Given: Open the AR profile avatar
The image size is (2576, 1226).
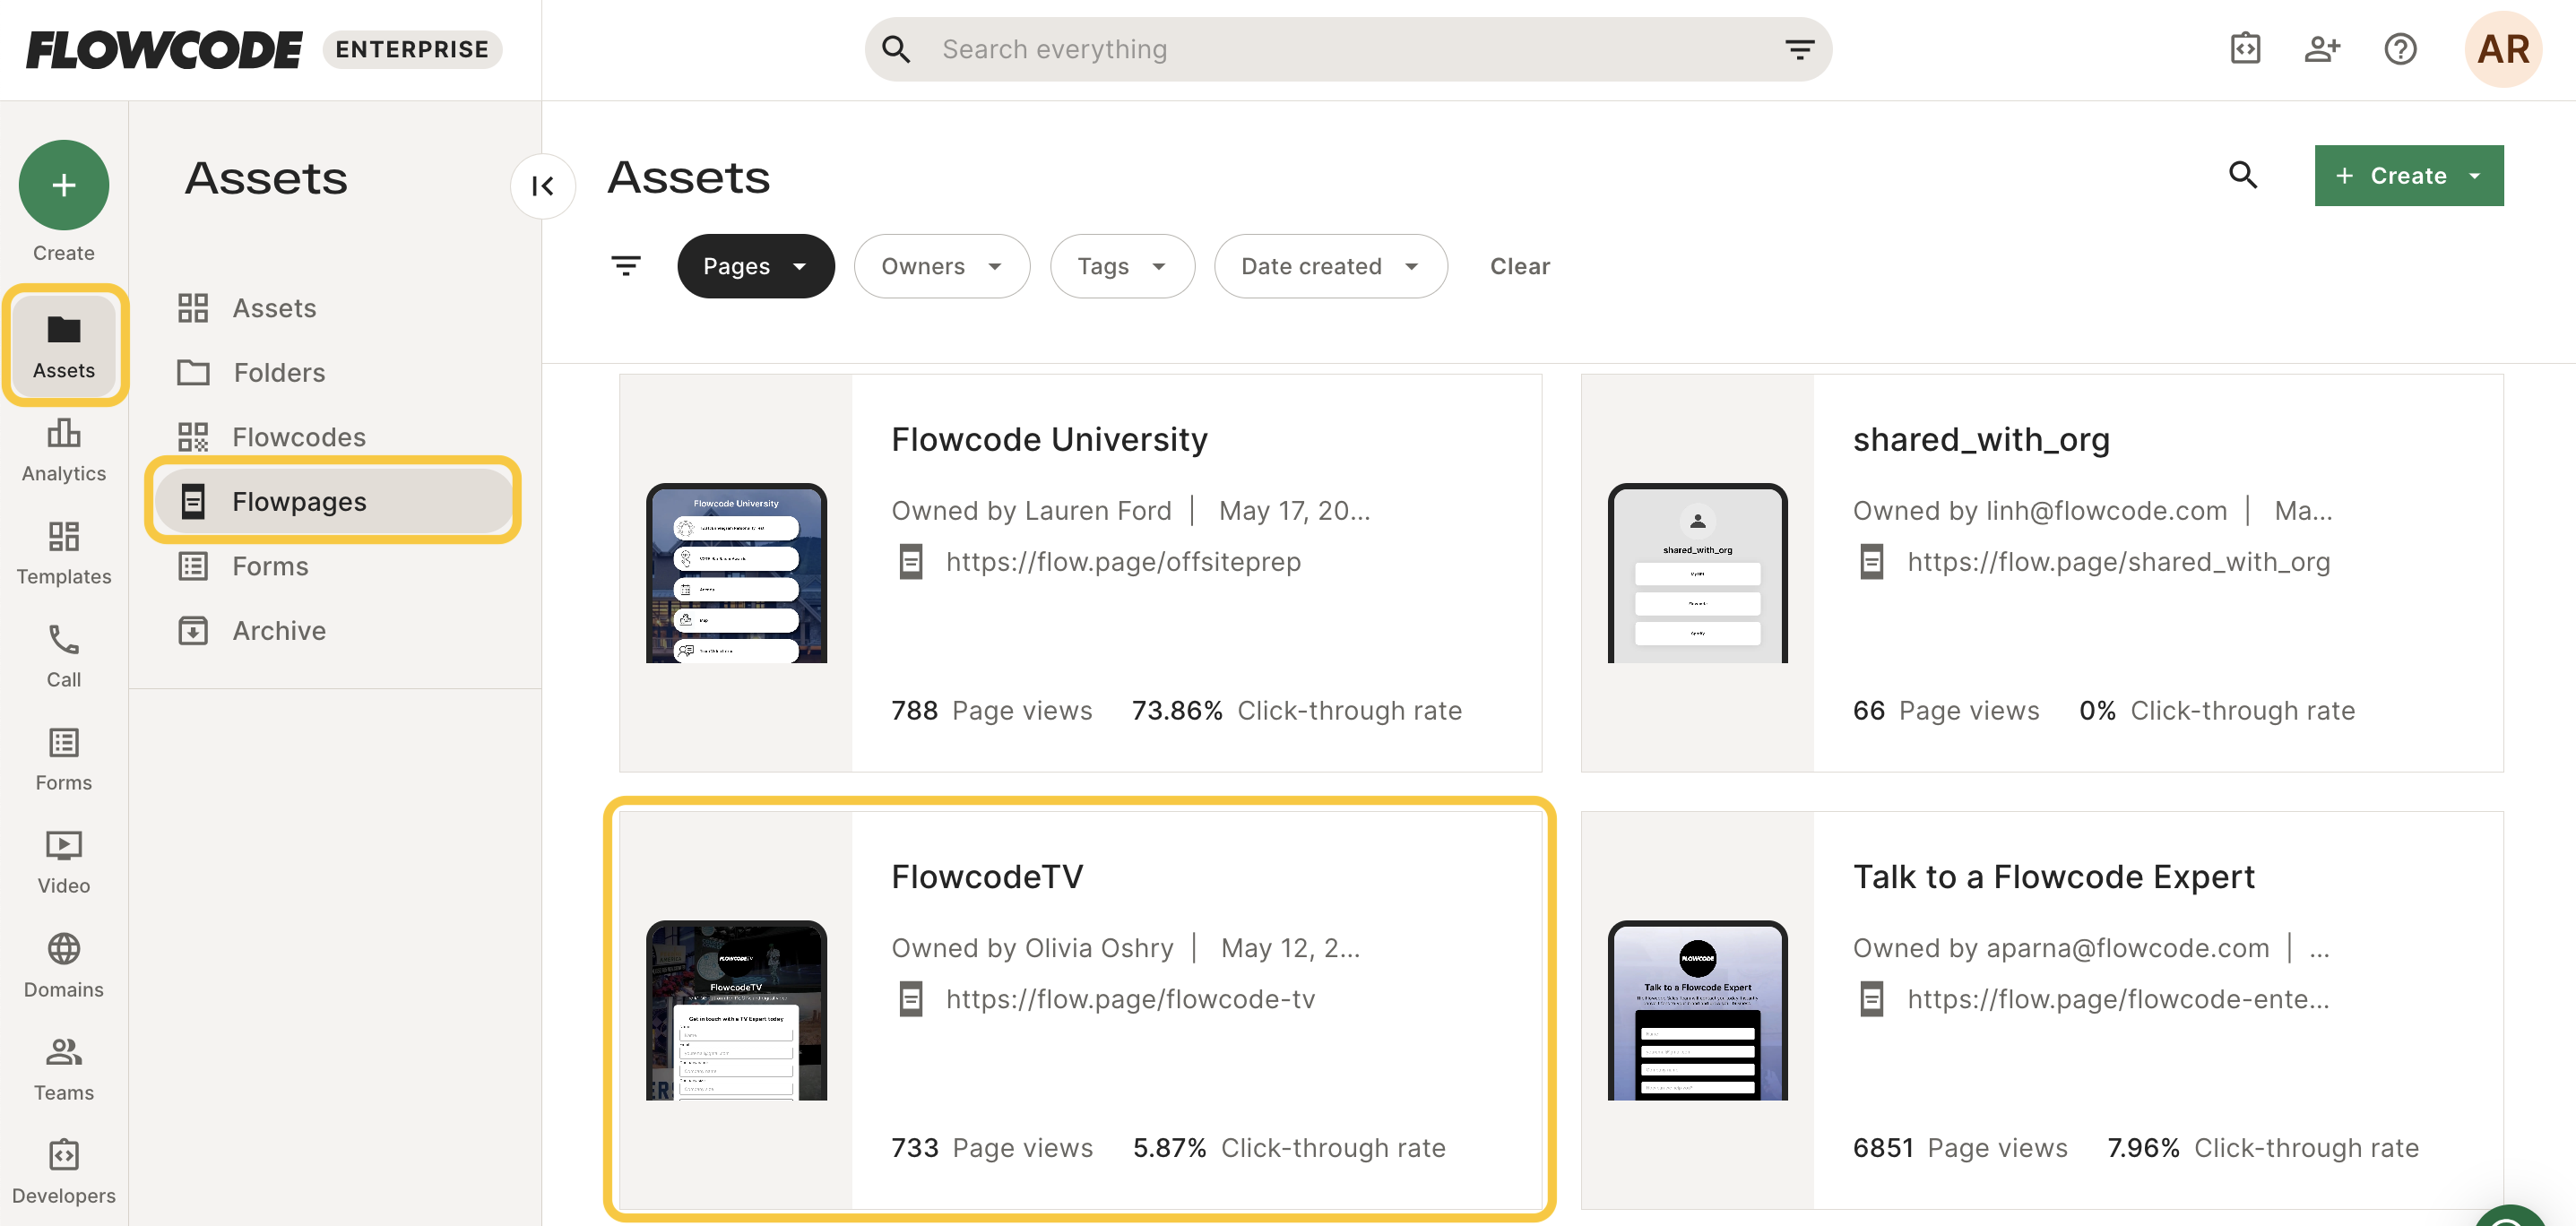Looking at the screenshot, I should 2503,49.
